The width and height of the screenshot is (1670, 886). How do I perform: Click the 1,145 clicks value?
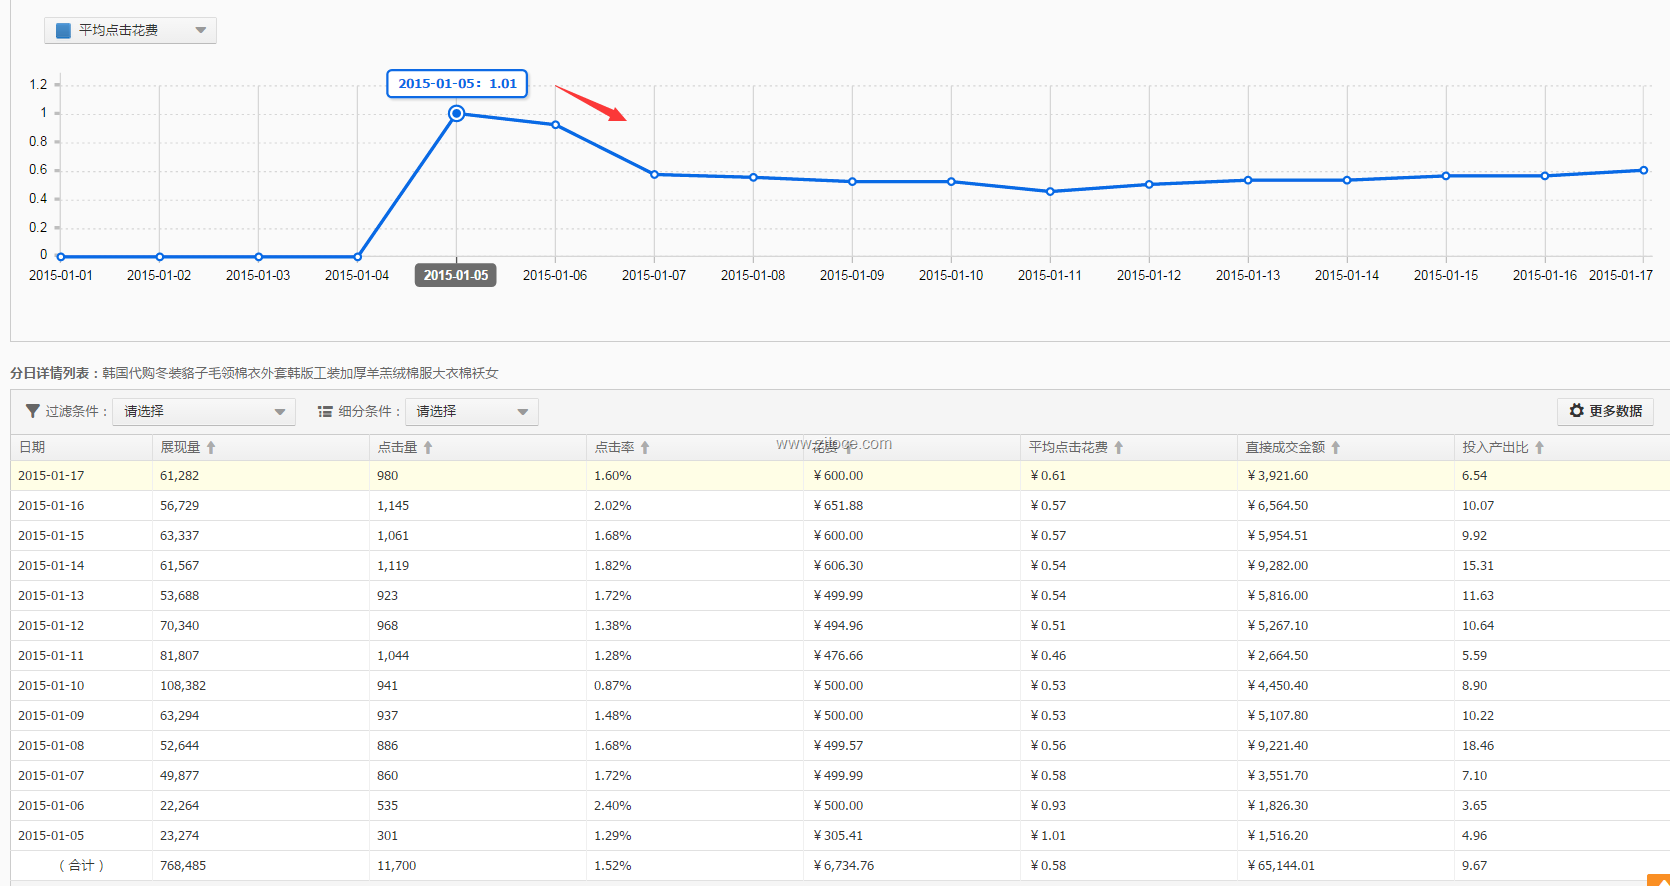point(393,506)
